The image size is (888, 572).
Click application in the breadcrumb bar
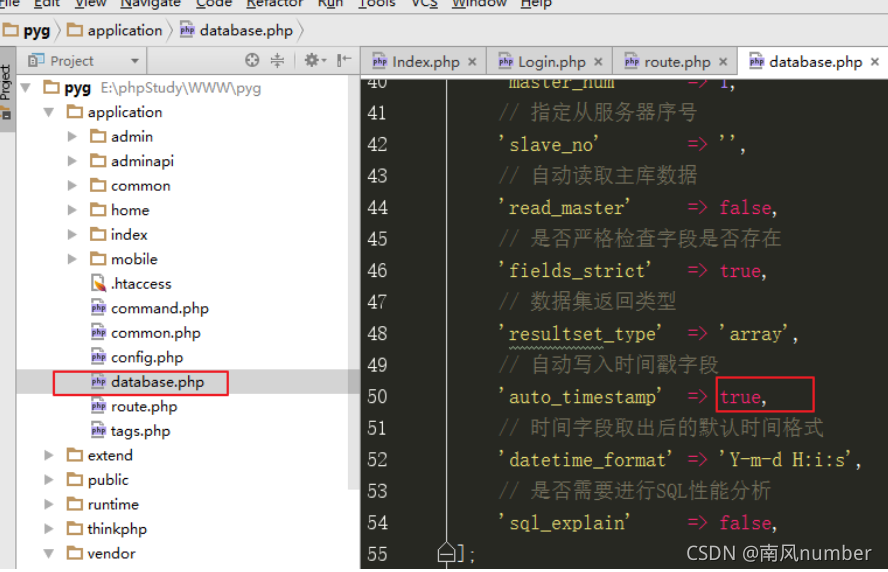[x=114, y=30]
